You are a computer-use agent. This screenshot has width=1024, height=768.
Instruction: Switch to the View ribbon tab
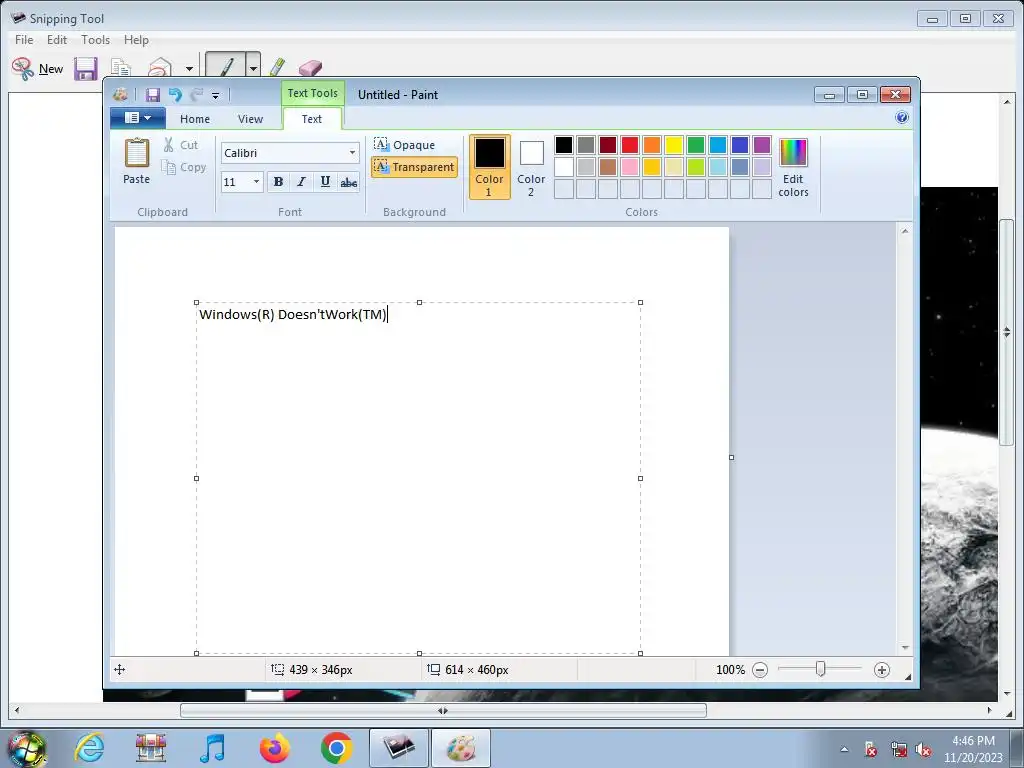(250, 119)
